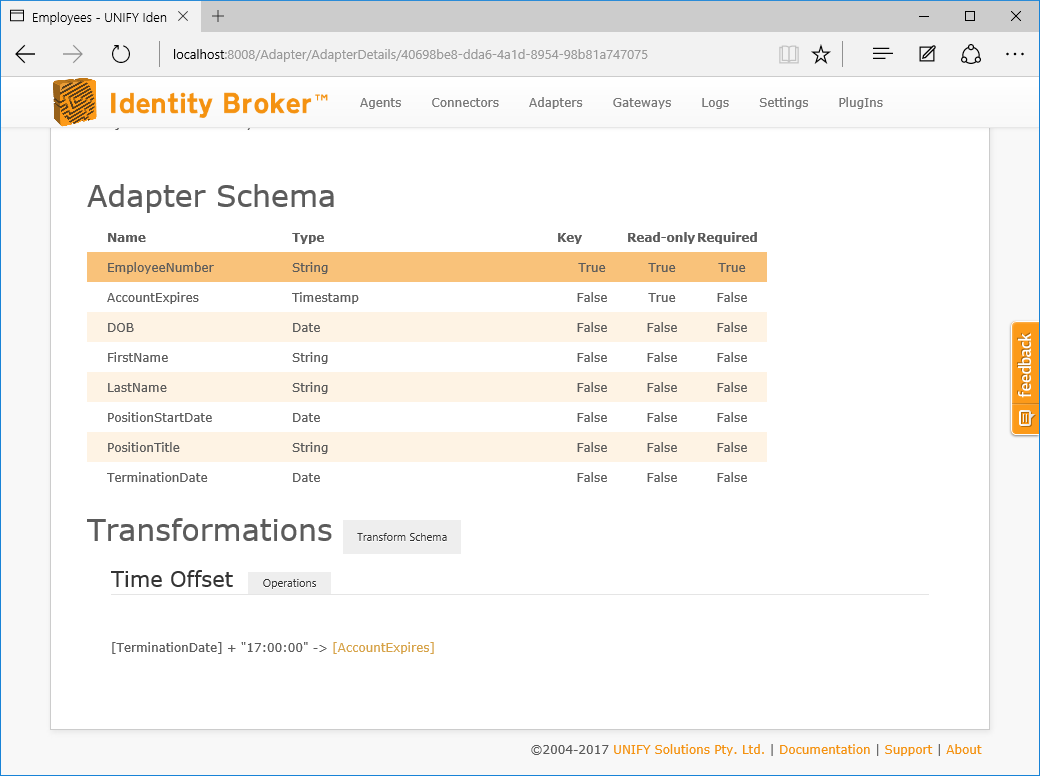Image resolution: width=1040 pixels, height=776 pixels.
Task: Follow the [AccountExpires] link
Action: (x=383, y=647)
